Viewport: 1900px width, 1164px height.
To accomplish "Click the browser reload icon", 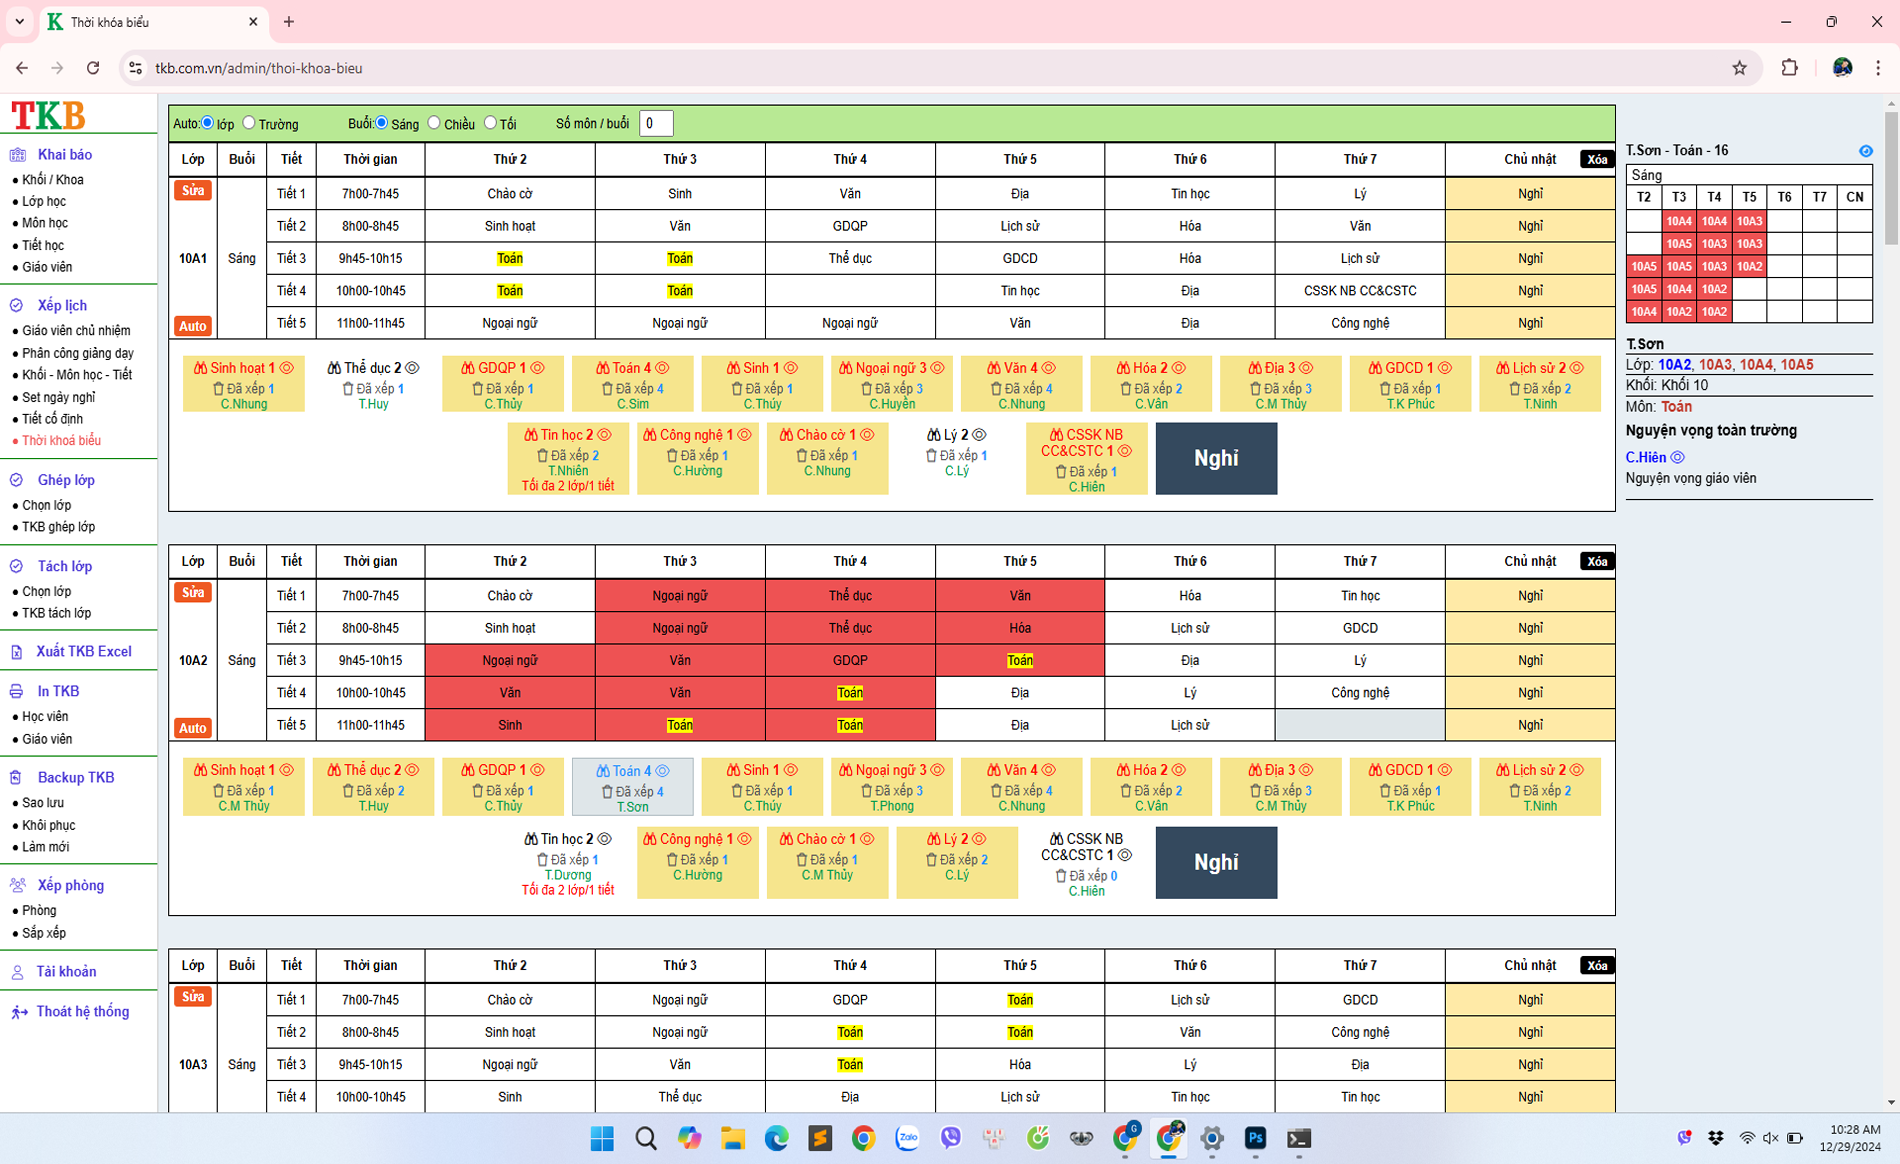I will coord(93,68).
